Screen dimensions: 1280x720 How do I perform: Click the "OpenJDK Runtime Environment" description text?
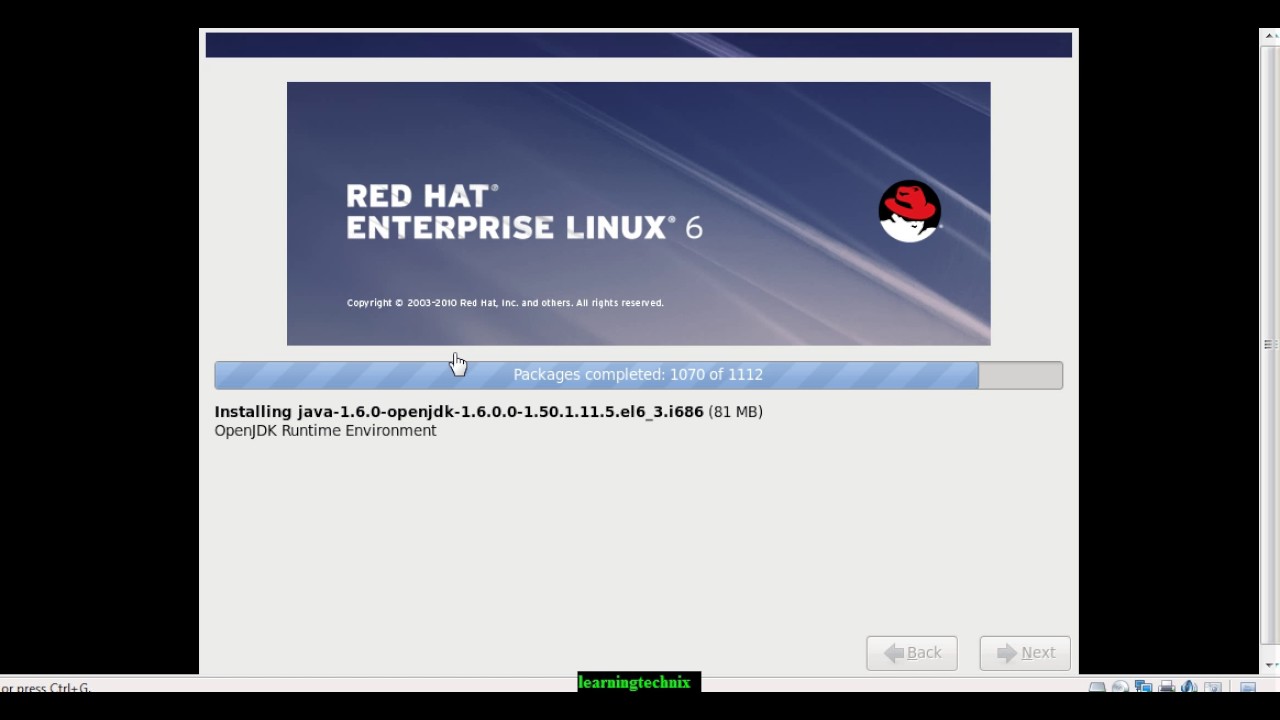pyautogui.click(x=325, y=430)
